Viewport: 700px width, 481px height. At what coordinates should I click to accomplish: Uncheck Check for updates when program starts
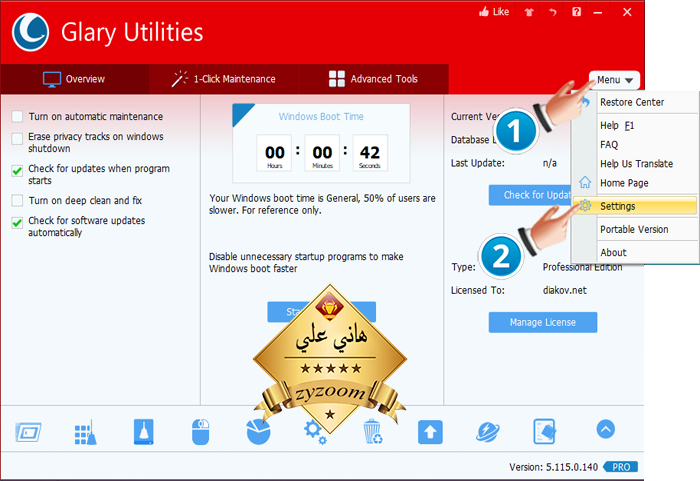tap(17, 171)
